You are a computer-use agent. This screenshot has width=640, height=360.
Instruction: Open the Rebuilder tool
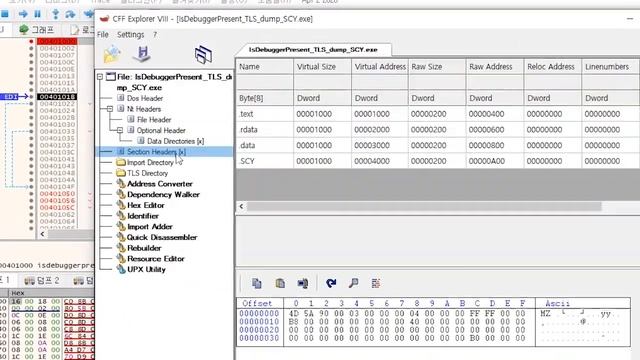(144, 248)
